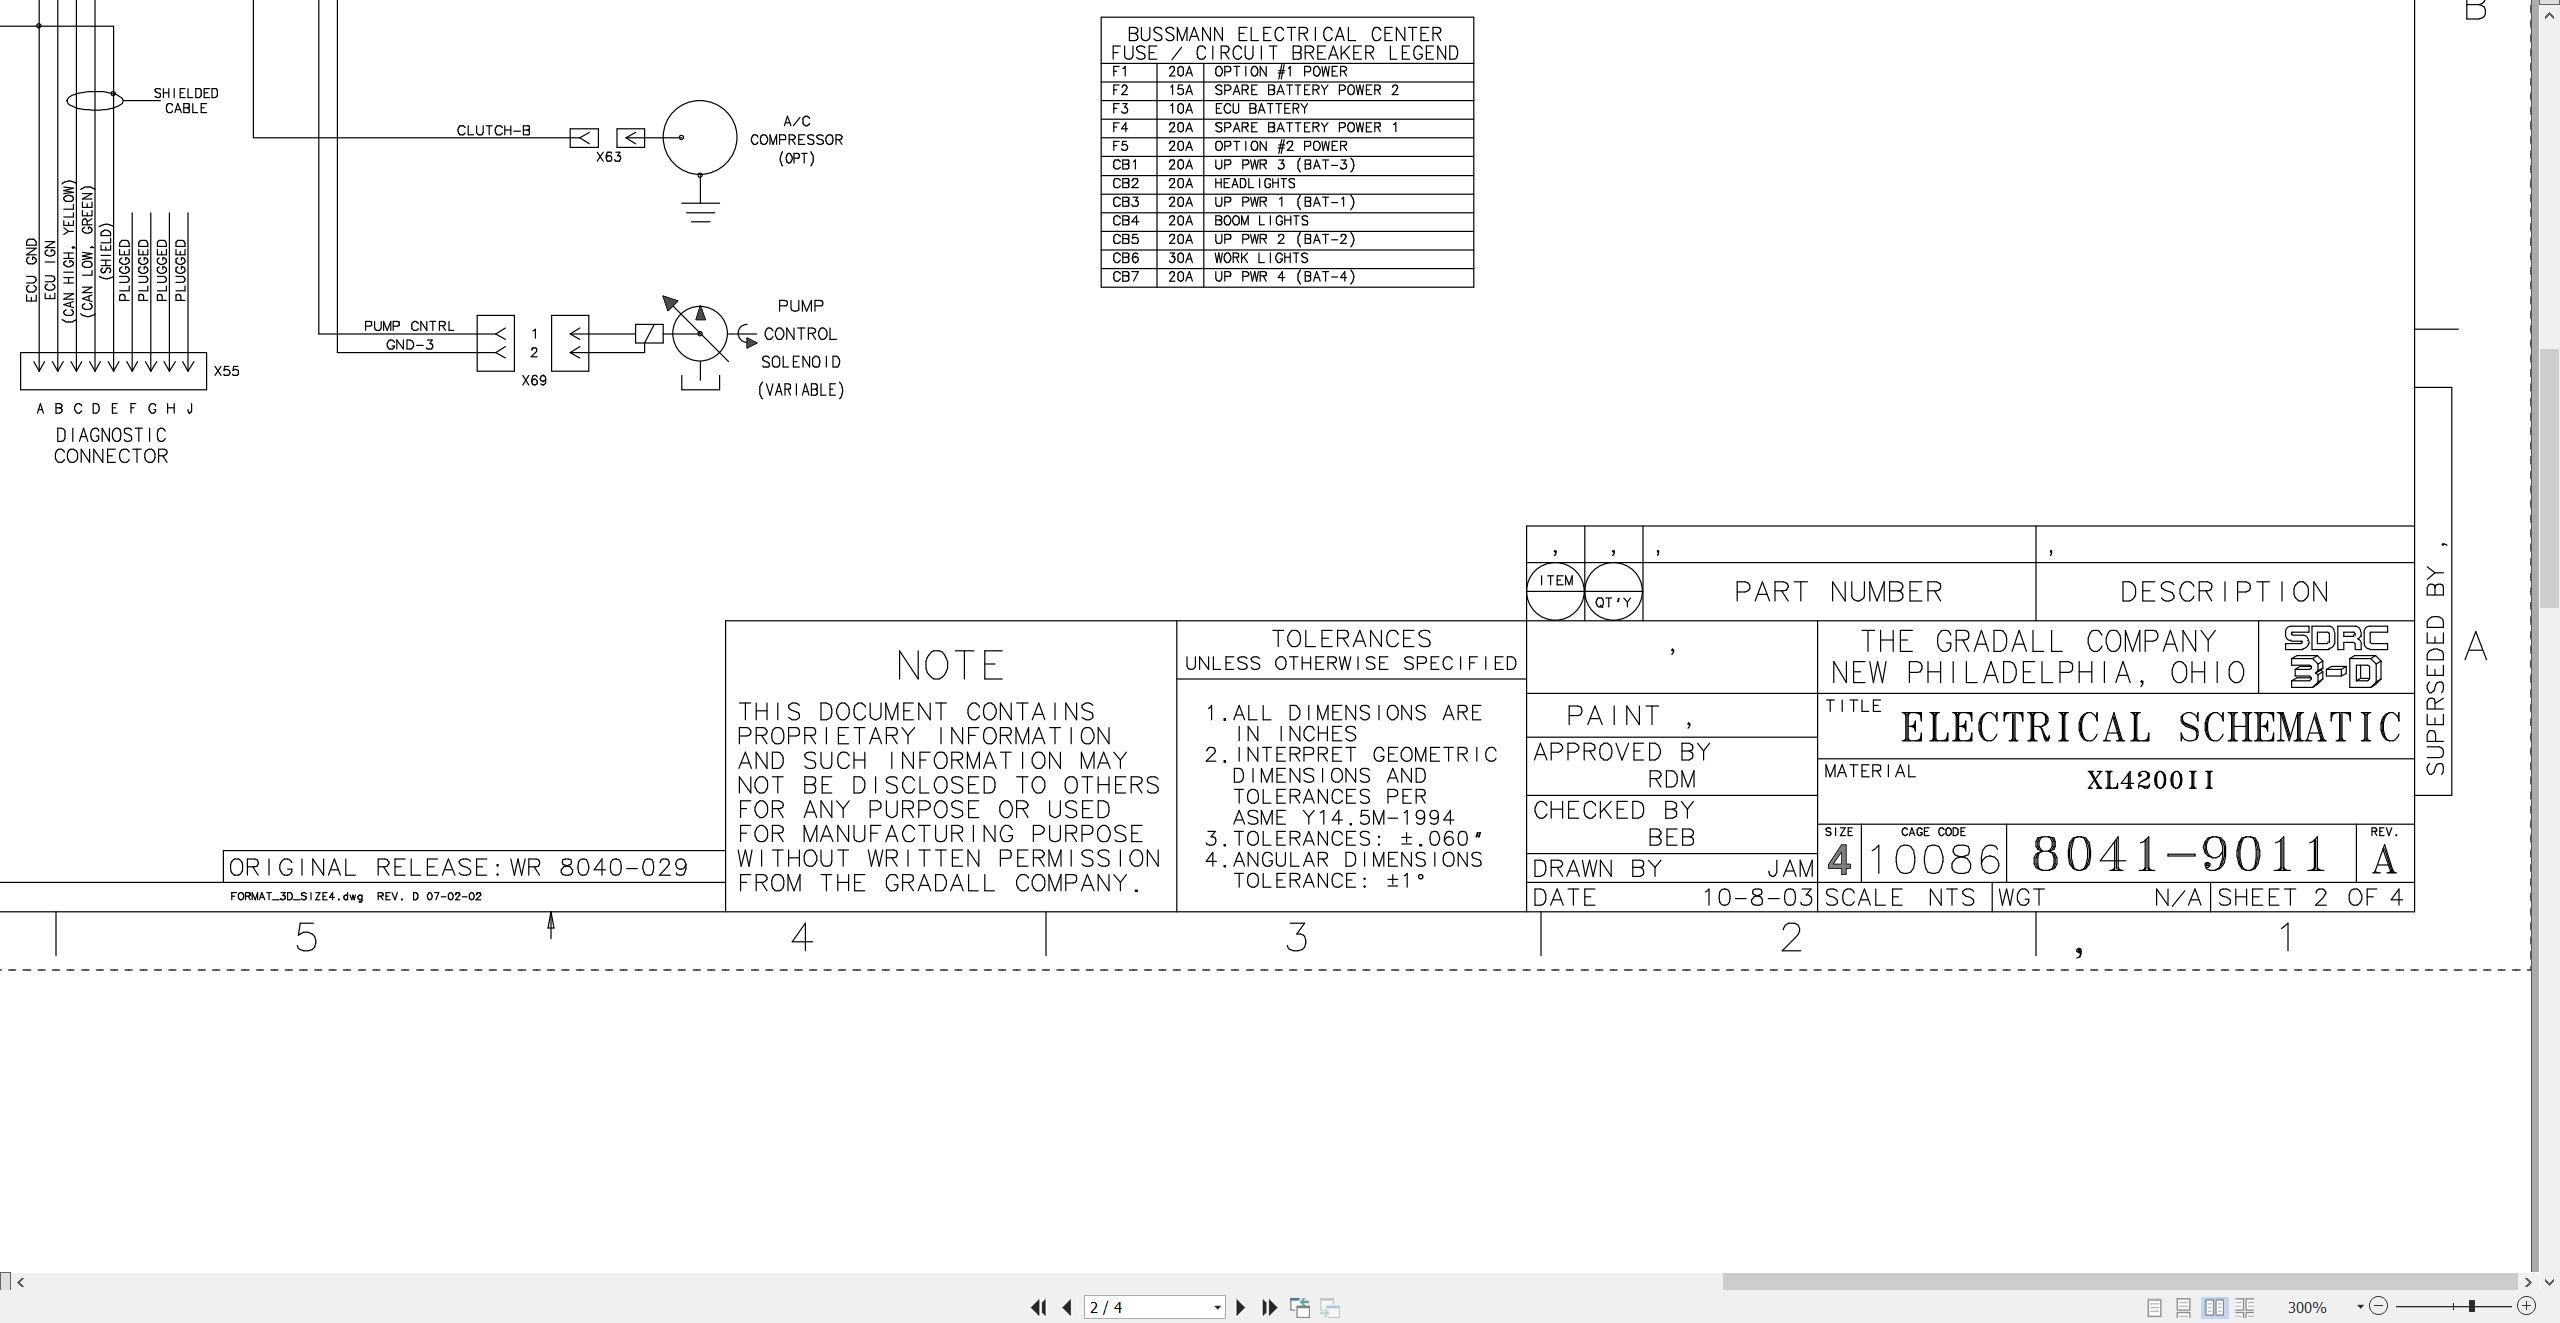2560x1323 pixels.
Task: Click the TOLERANCES heading
Action: pos(1351,639)
